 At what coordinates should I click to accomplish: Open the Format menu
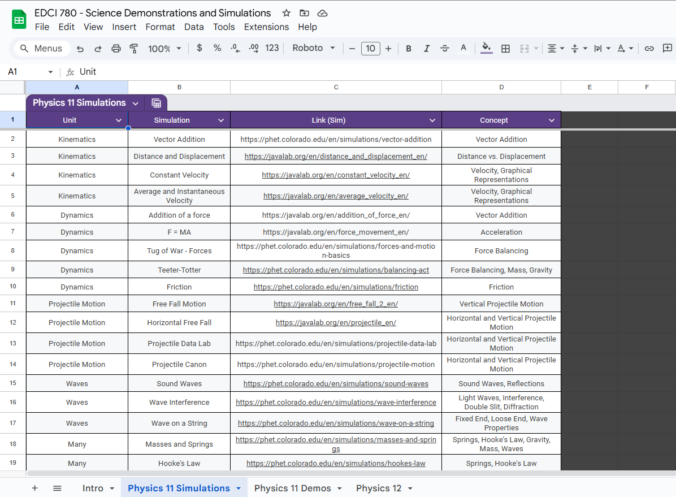[160, 27]
